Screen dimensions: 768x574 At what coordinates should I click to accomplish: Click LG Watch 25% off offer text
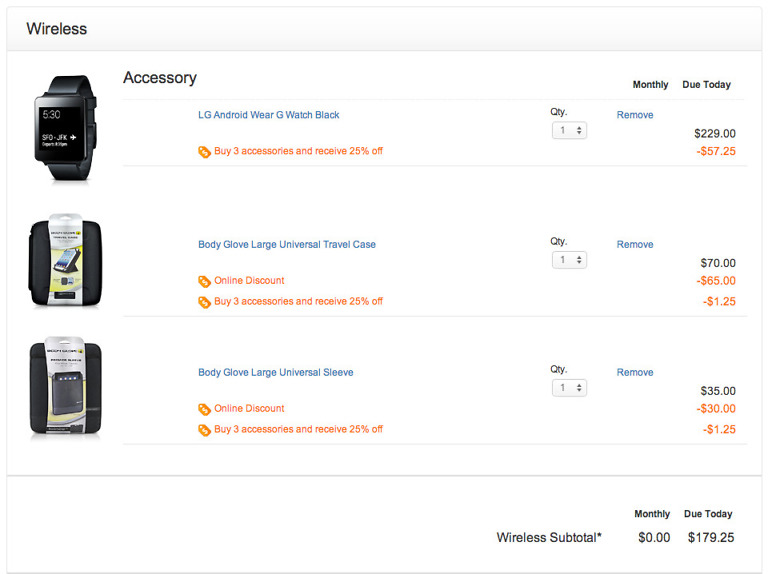(298, 152)
